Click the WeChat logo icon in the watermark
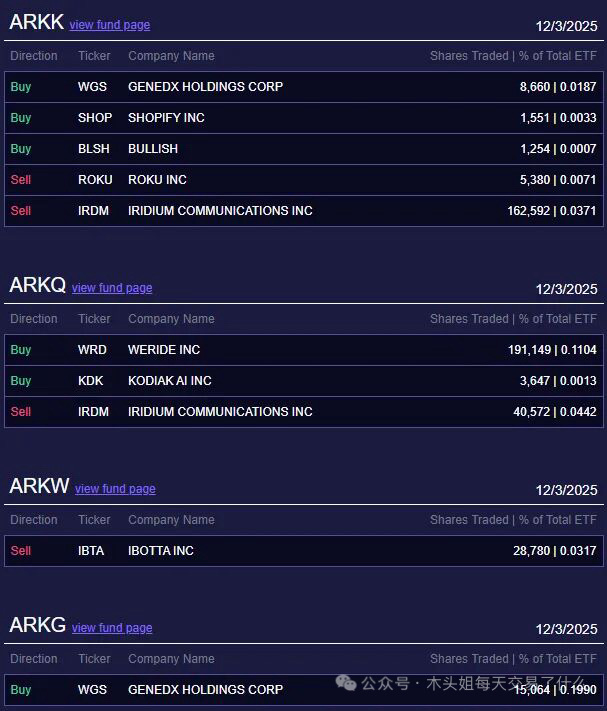Viewport: 607px width, 711px height. [x=346, y=683]
